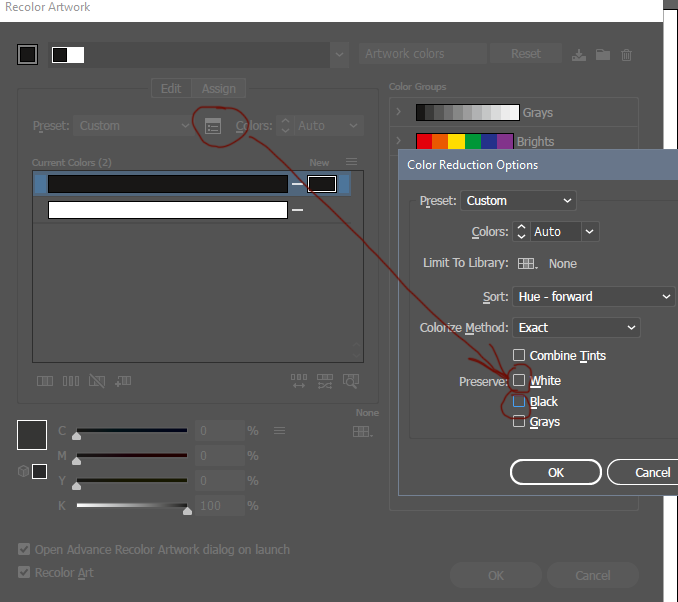The image size is (678, 602).
Task: Click the Color Reduction Options icon beside Preset
Action: [x=213, y=126]
